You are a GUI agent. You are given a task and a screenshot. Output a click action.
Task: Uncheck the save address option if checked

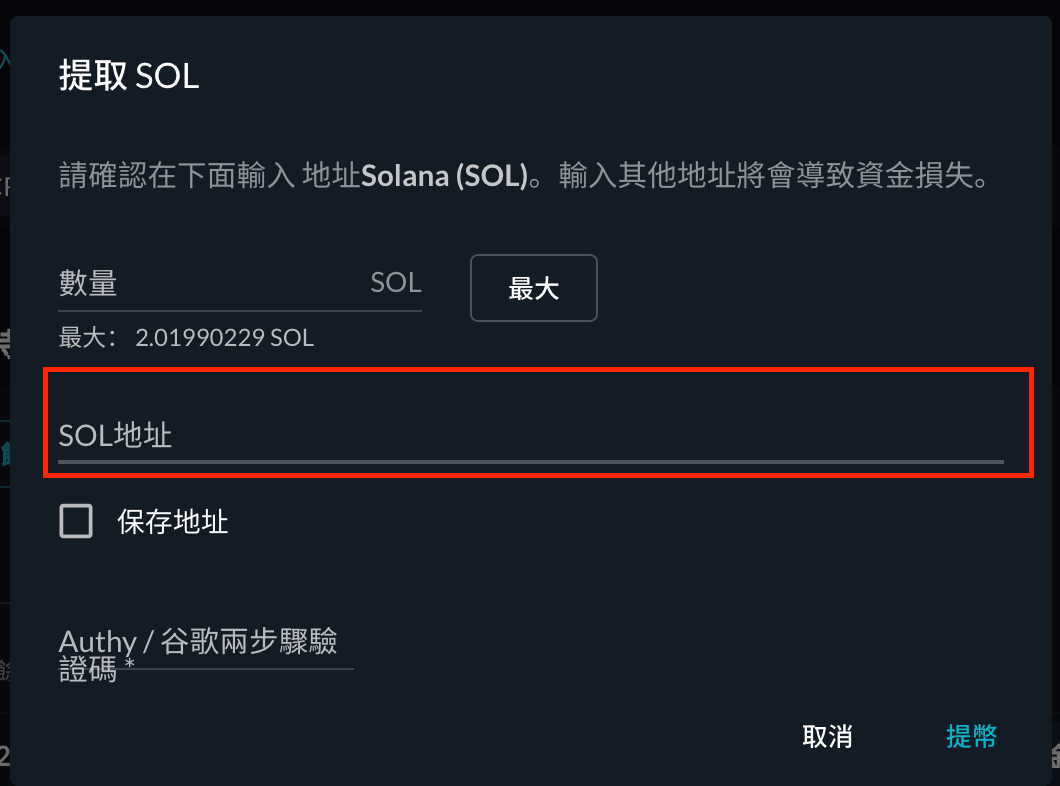(76, 521)
